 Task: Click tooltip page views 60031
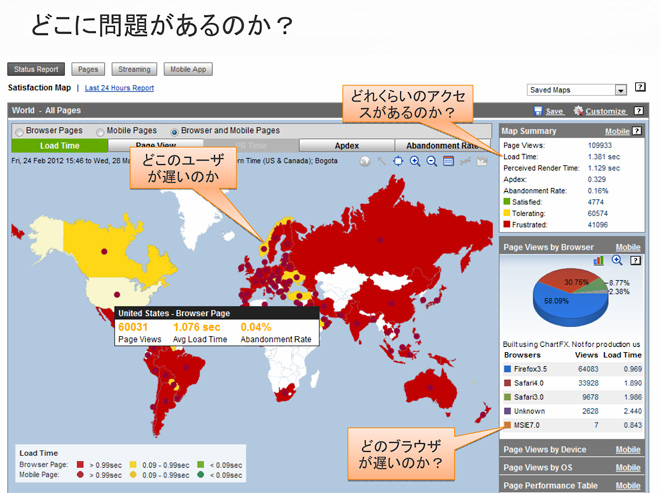pos(133,327)
